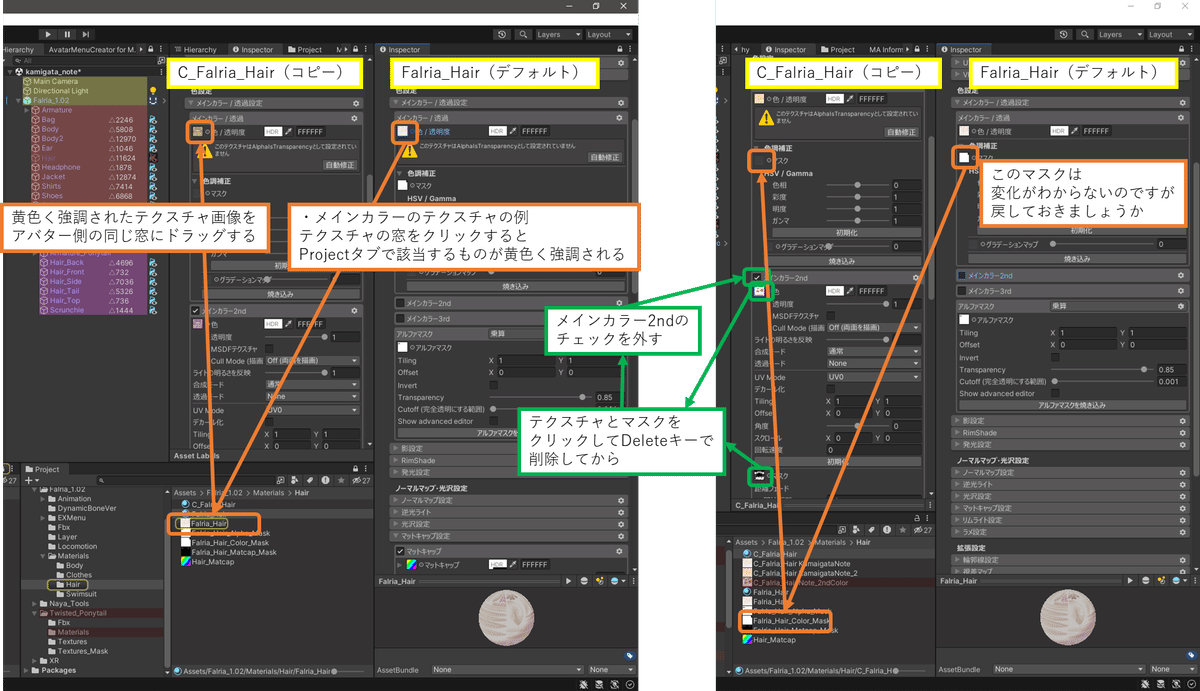This screenshot has width=1200, height=691.
Task: Click the search magnifier icon in the left screenshot toolbar
Action: pyautogui.click(x=524, y=34)
